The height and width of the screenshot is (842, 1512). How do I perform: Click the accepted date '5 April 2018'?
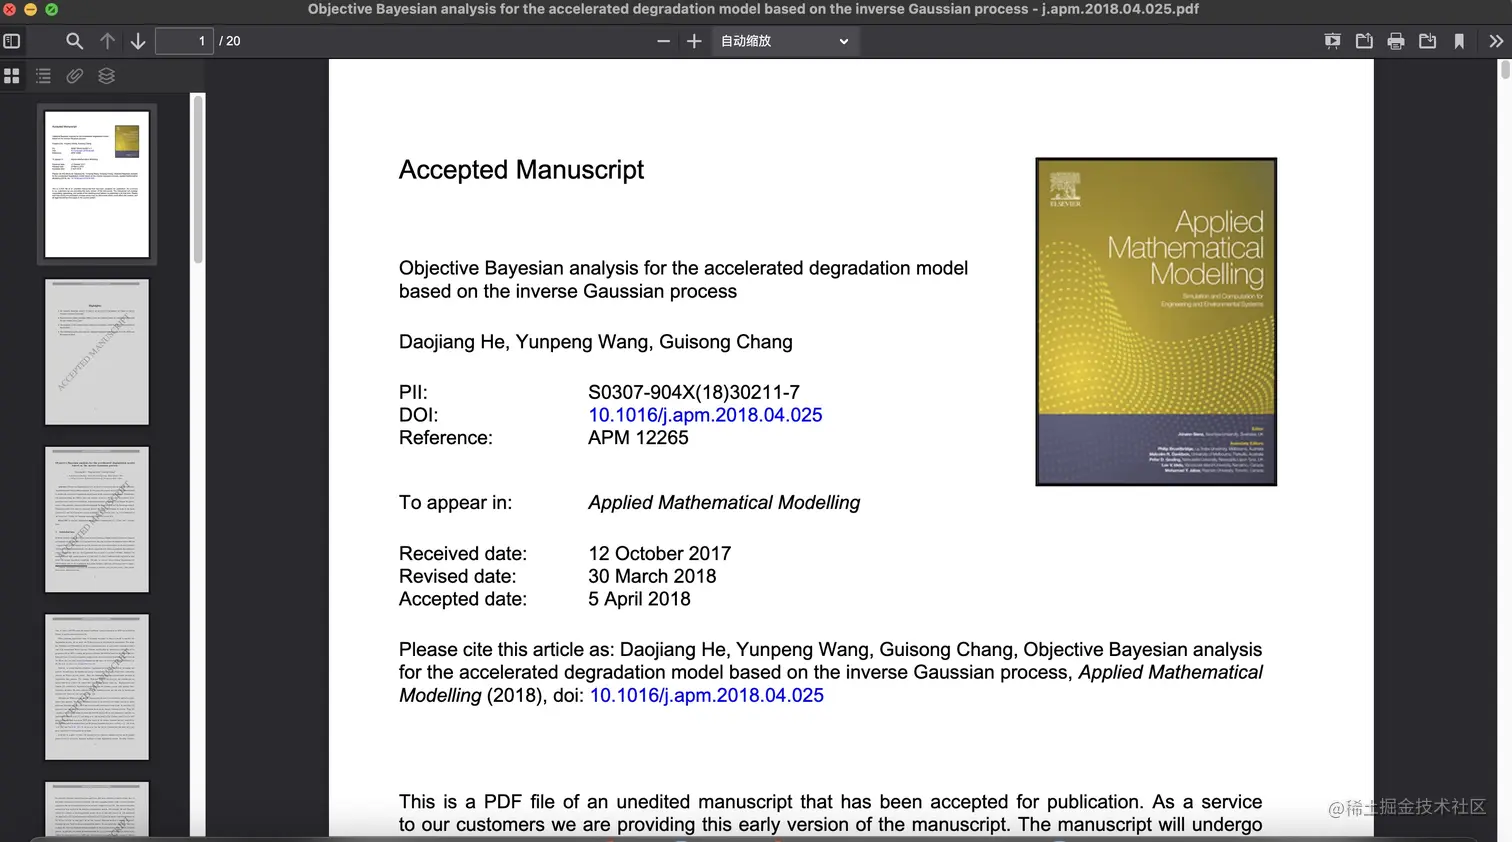point(640,599)
